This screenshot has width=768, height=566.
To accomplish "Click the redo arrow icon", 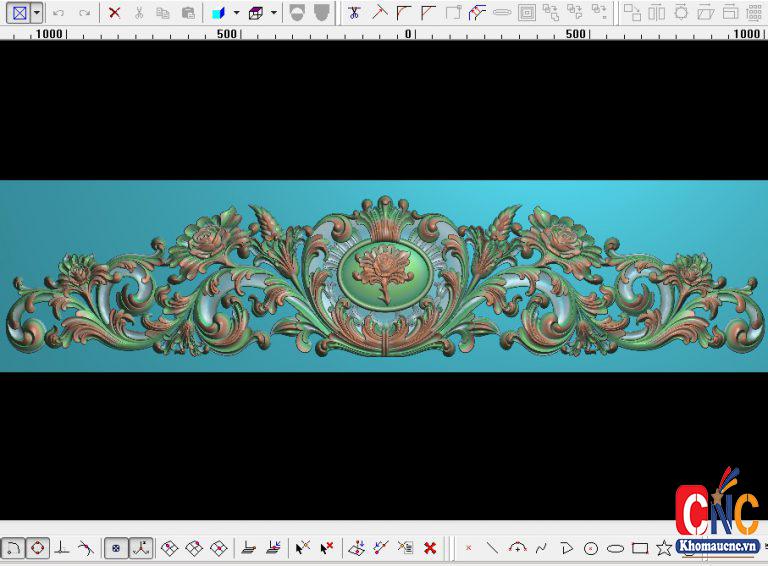I will [x=84, y=13].
